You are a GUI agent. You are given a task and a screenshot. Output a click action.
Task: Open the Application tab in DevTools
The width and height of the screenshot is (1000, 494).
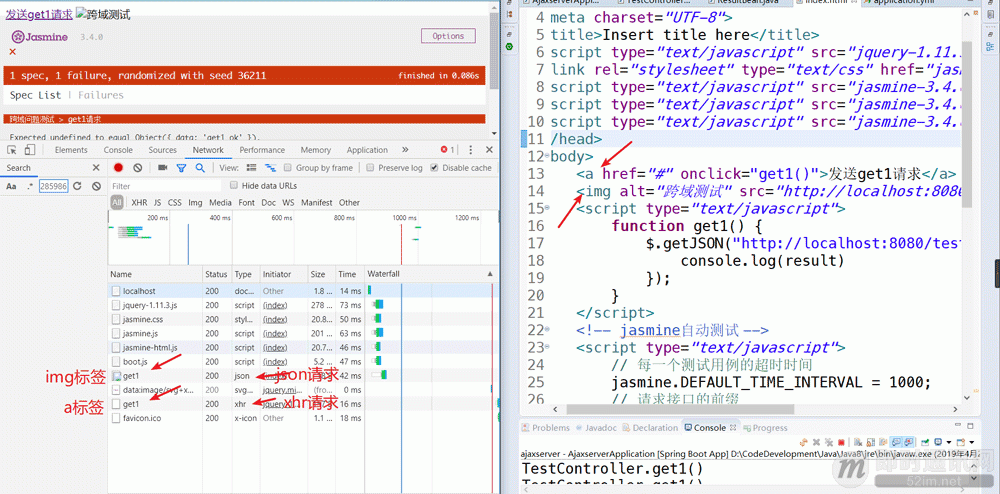click(x=367, y=150)
